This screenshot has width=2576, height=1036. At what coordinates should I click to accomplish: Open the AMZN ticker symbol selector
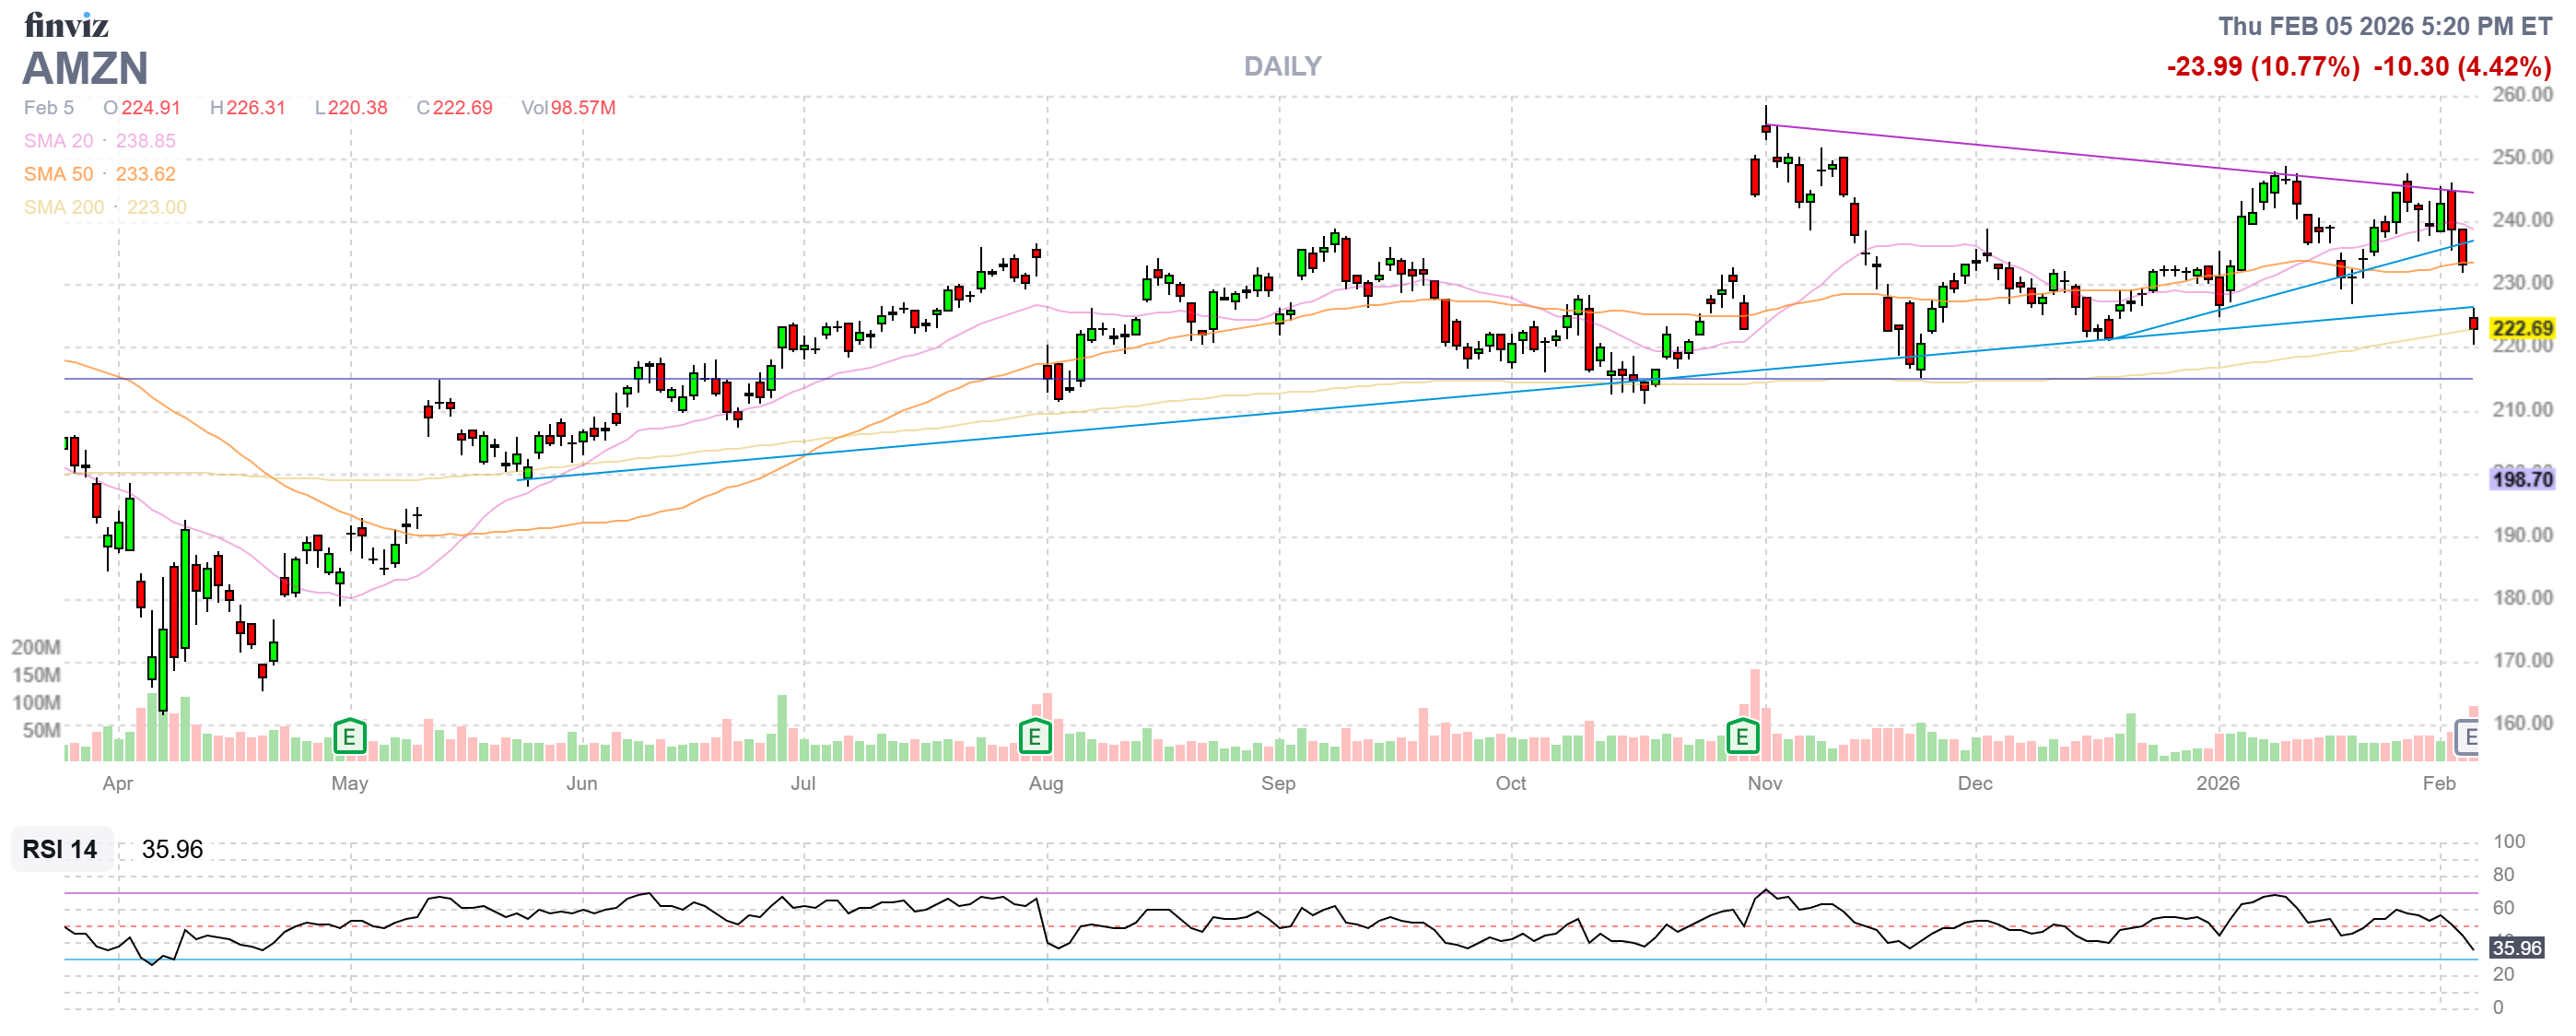click(x=86, y=68)
